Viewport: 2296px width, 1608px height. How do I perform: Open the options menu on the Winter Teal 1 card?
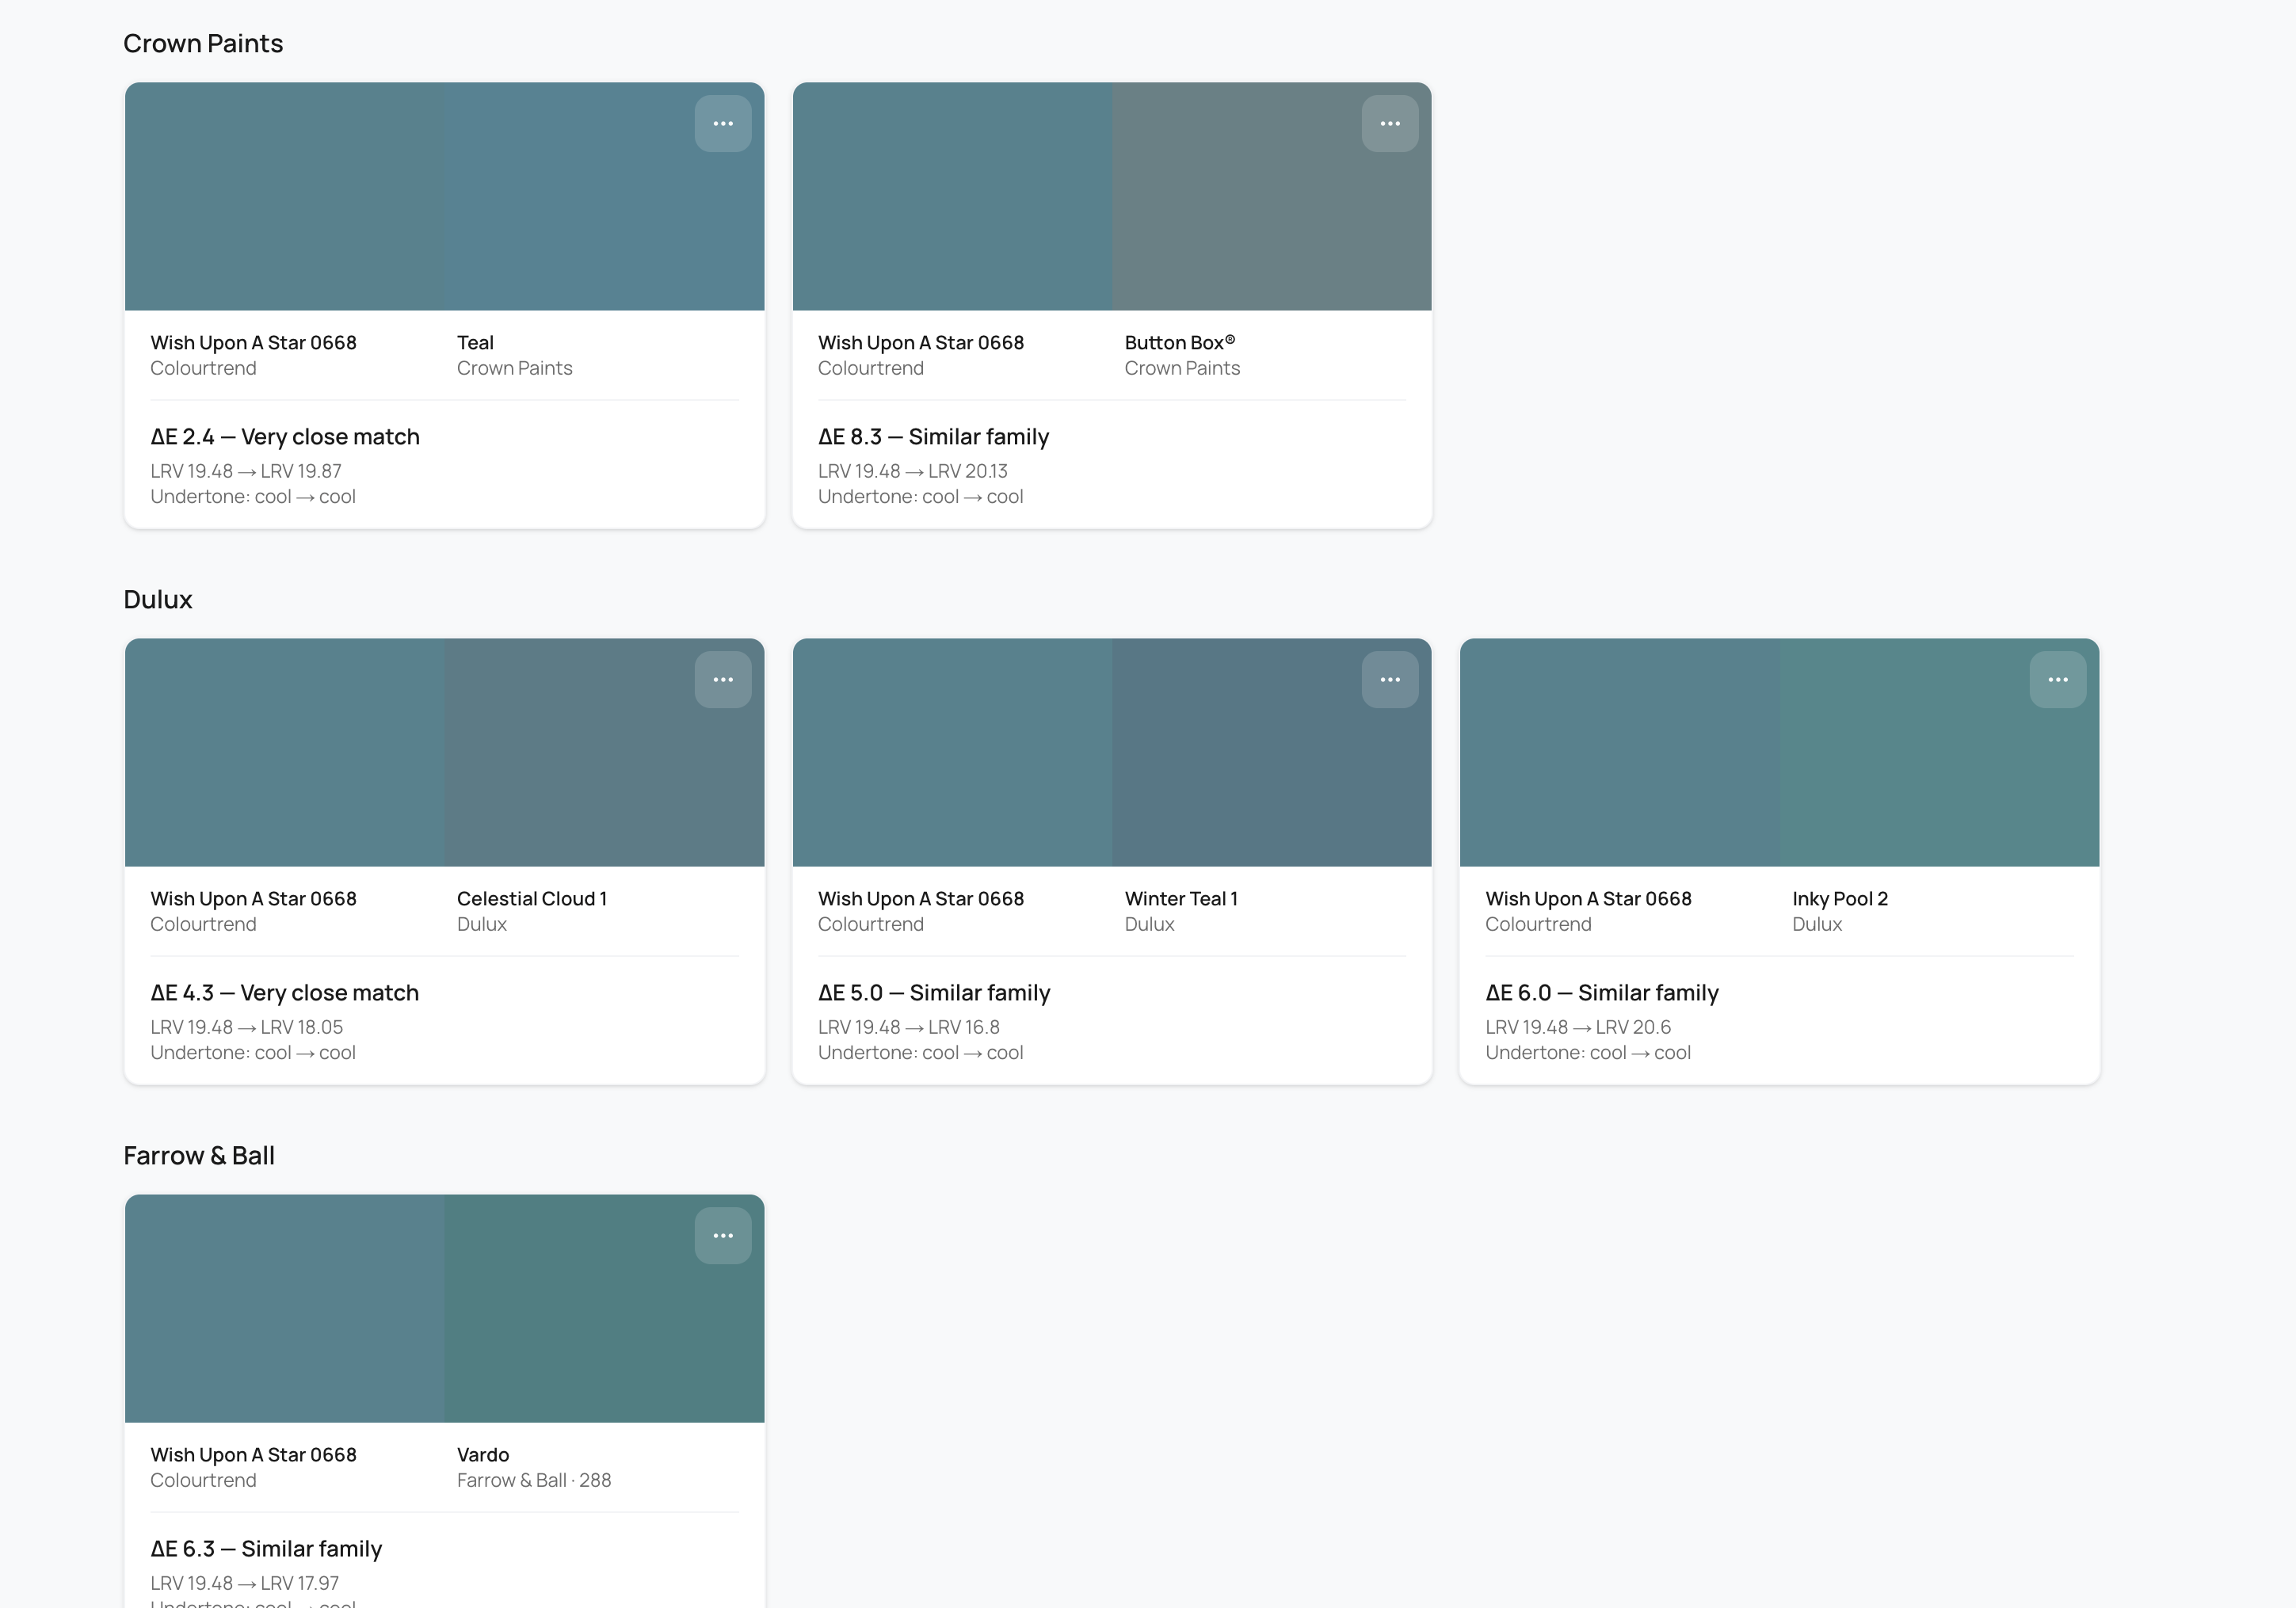pos(1389,678)
